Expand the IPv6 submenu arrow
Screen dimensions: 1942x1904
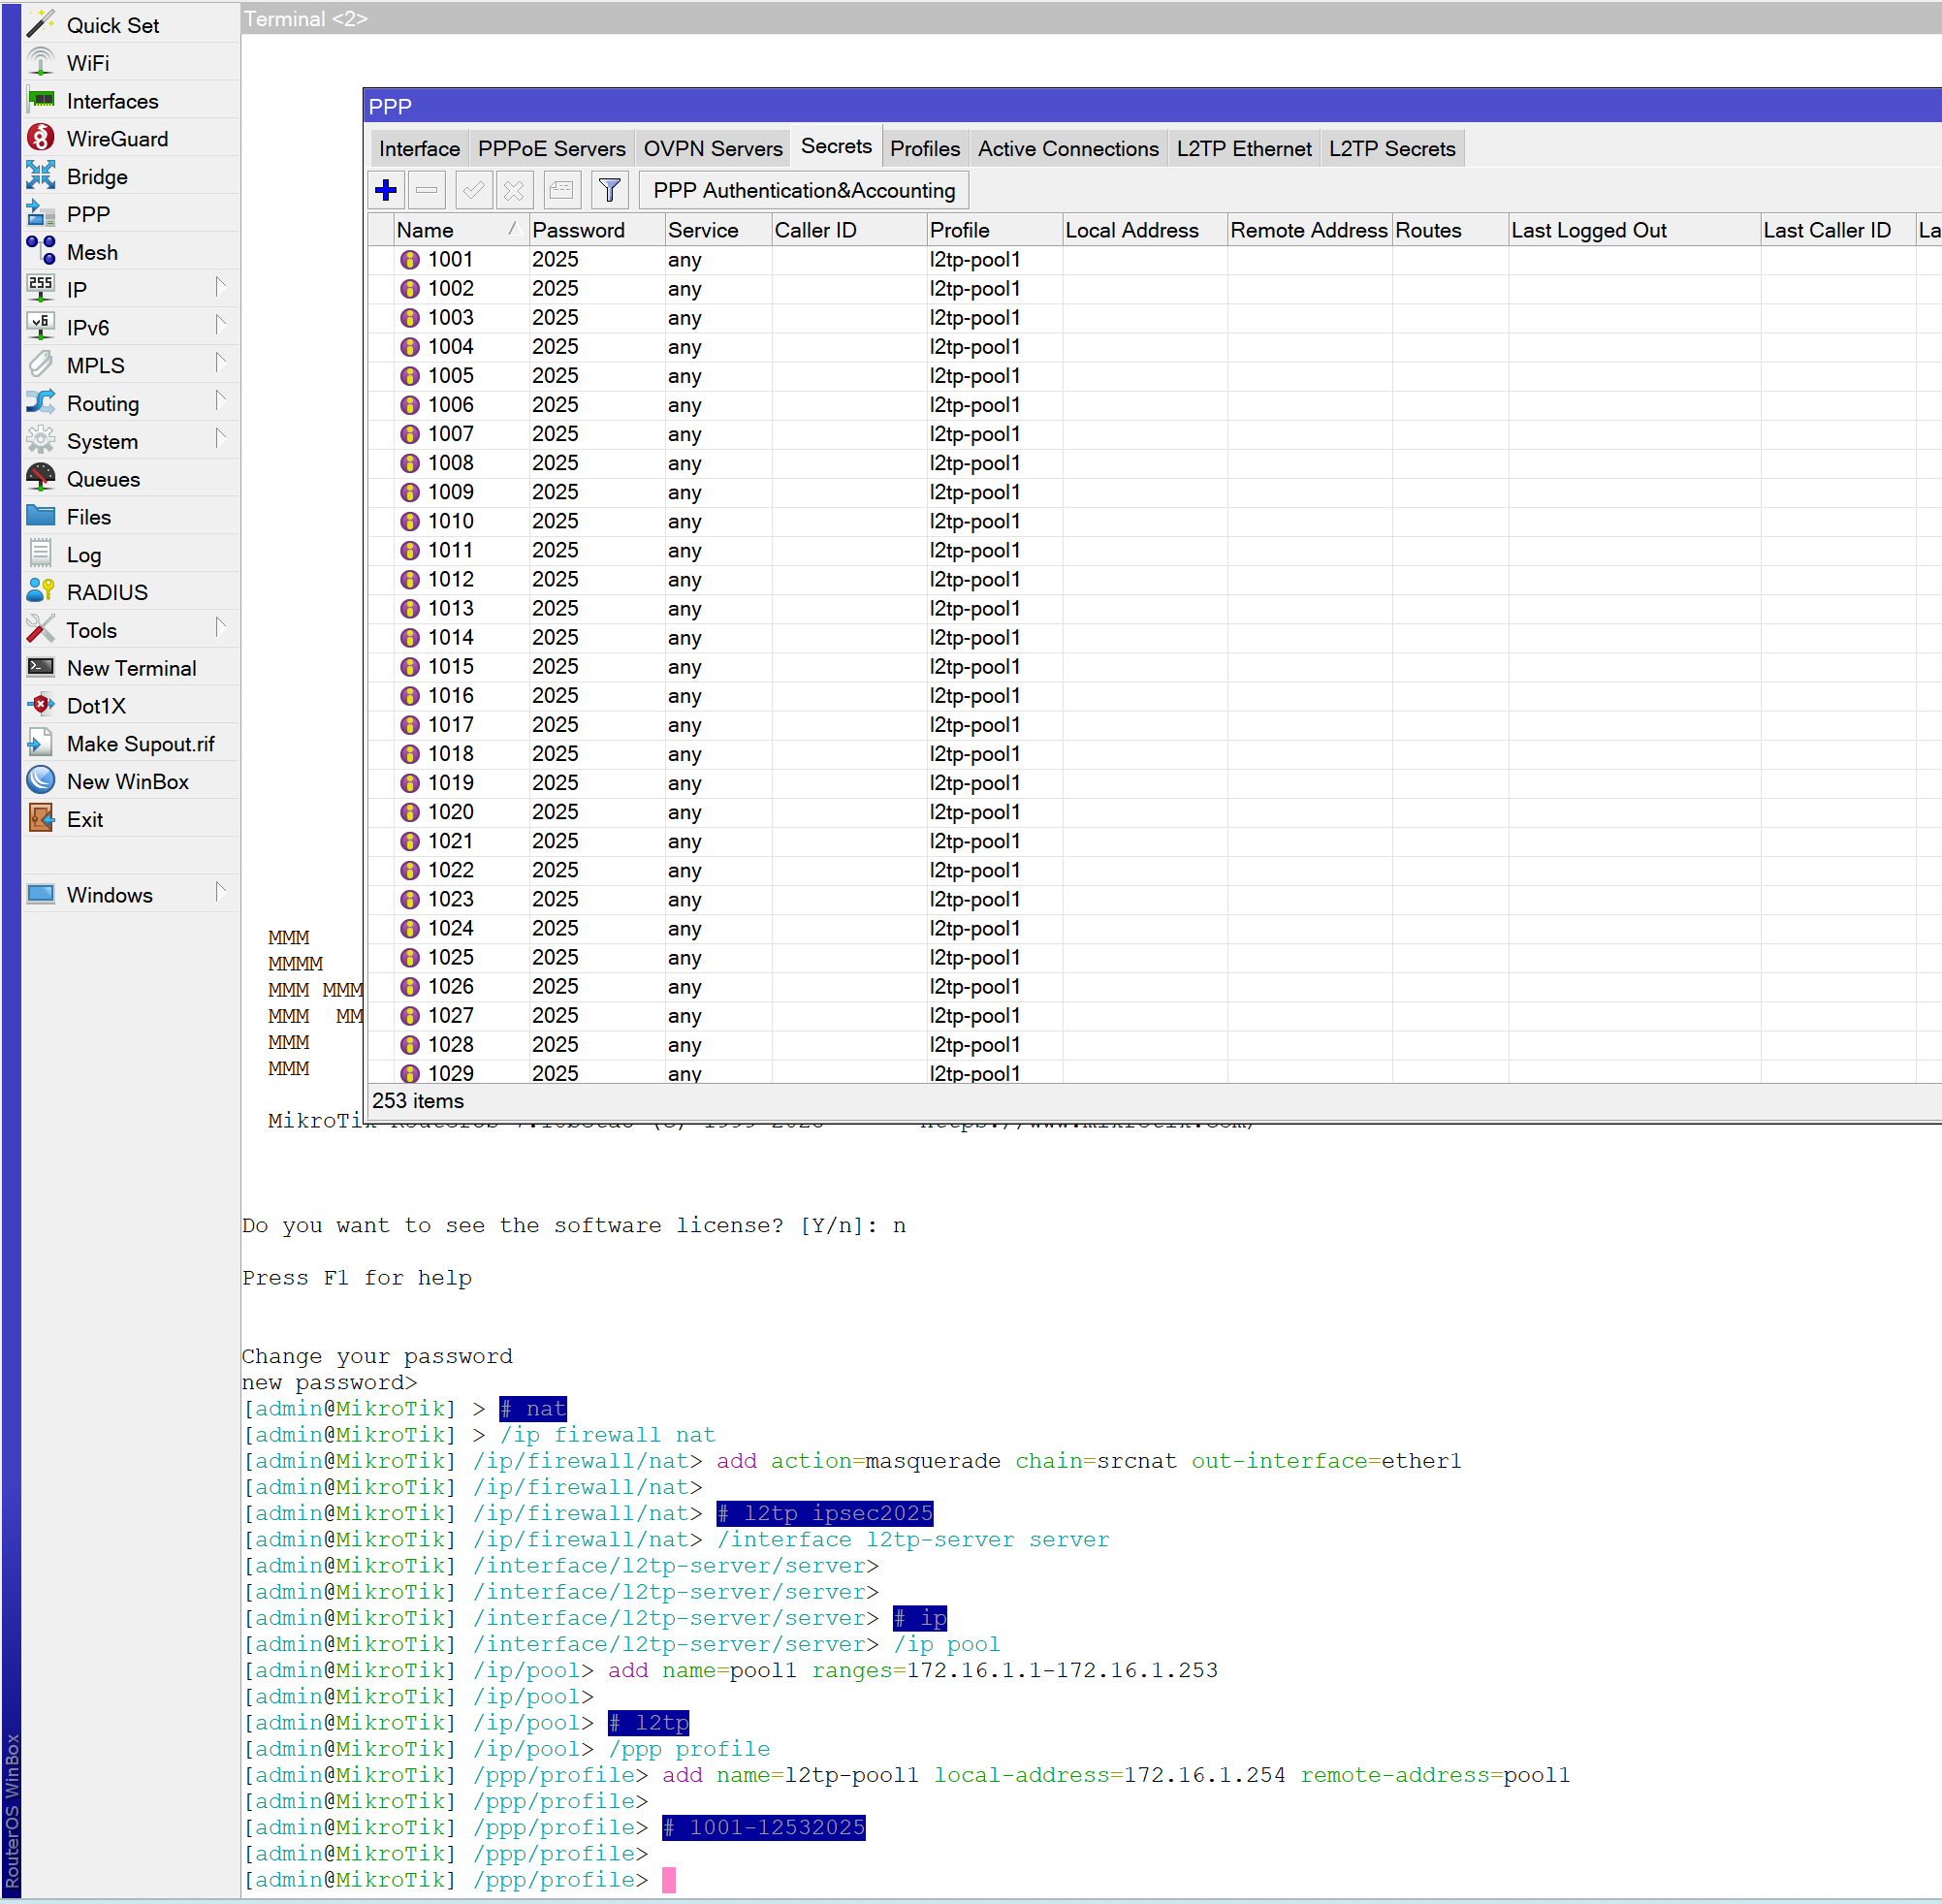pyautogui.click(x=221, y=326)
